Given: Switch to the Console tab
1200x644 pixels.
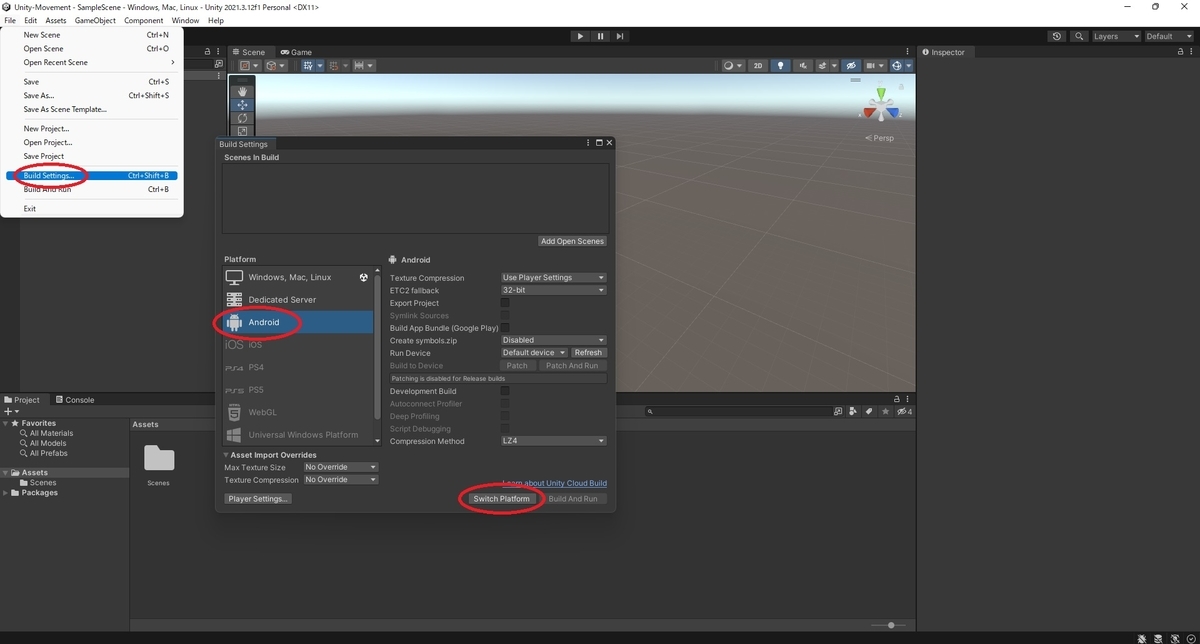Looking at the screenshot, I should [x=75, y=400].
